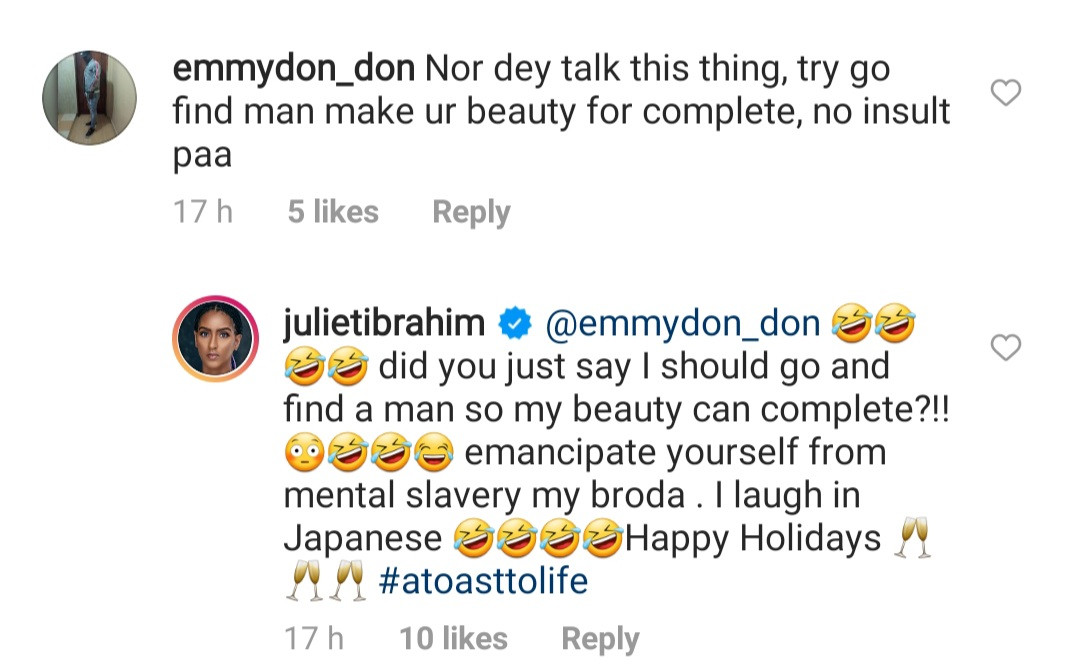This screenshot has height=665, width=1080.
Task: Open the julietibrahim username link
Action: pyautogui.click(x=385, y=324)
